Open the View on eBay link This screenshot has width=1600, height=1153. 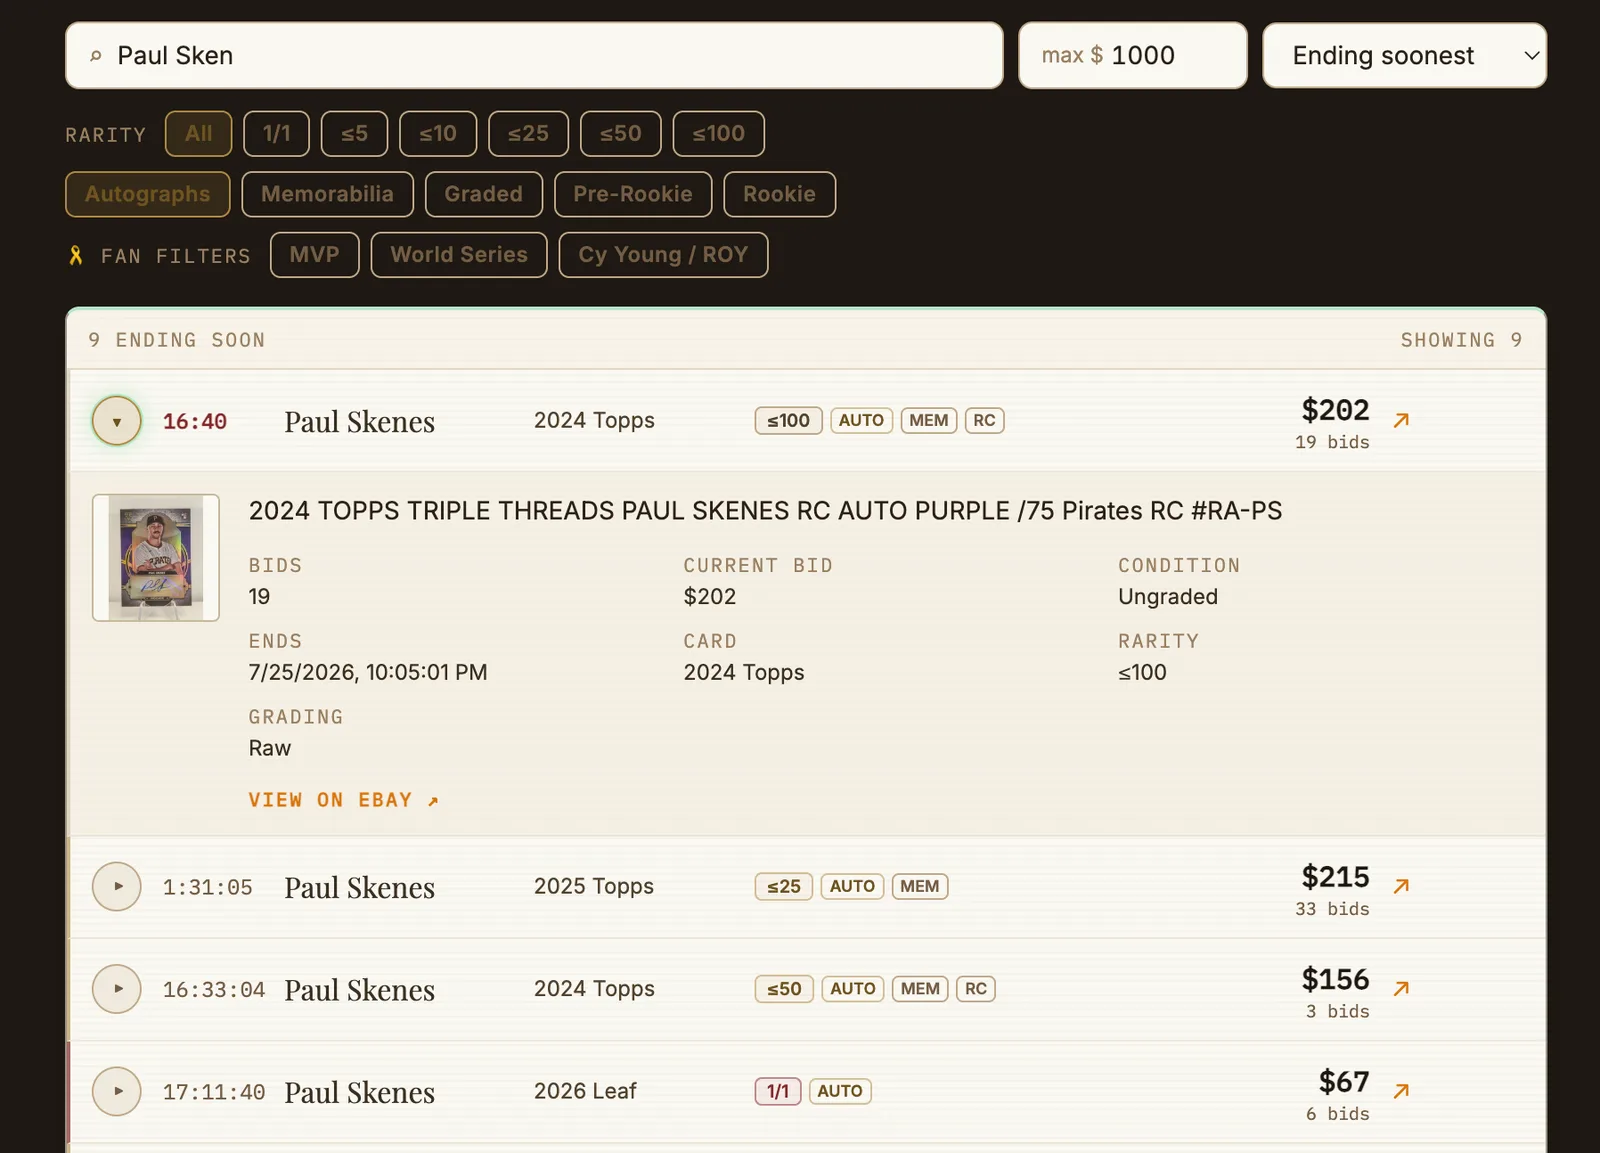(x=344, y=800)
